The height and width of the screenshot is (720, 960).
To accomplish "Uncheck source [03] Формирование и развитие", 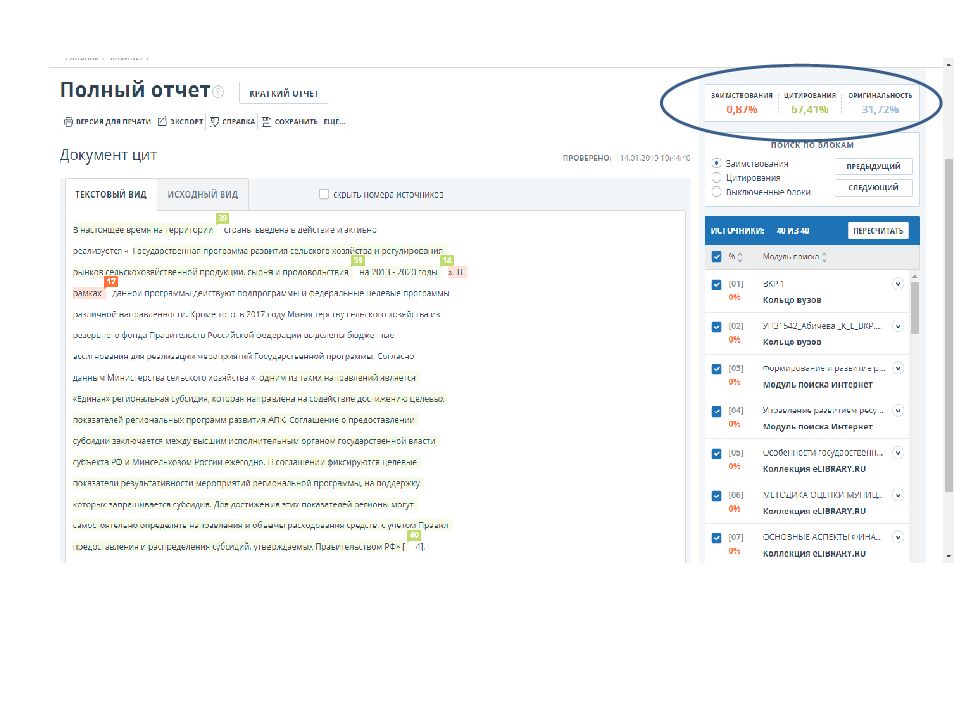I will [x=716, y=369].
